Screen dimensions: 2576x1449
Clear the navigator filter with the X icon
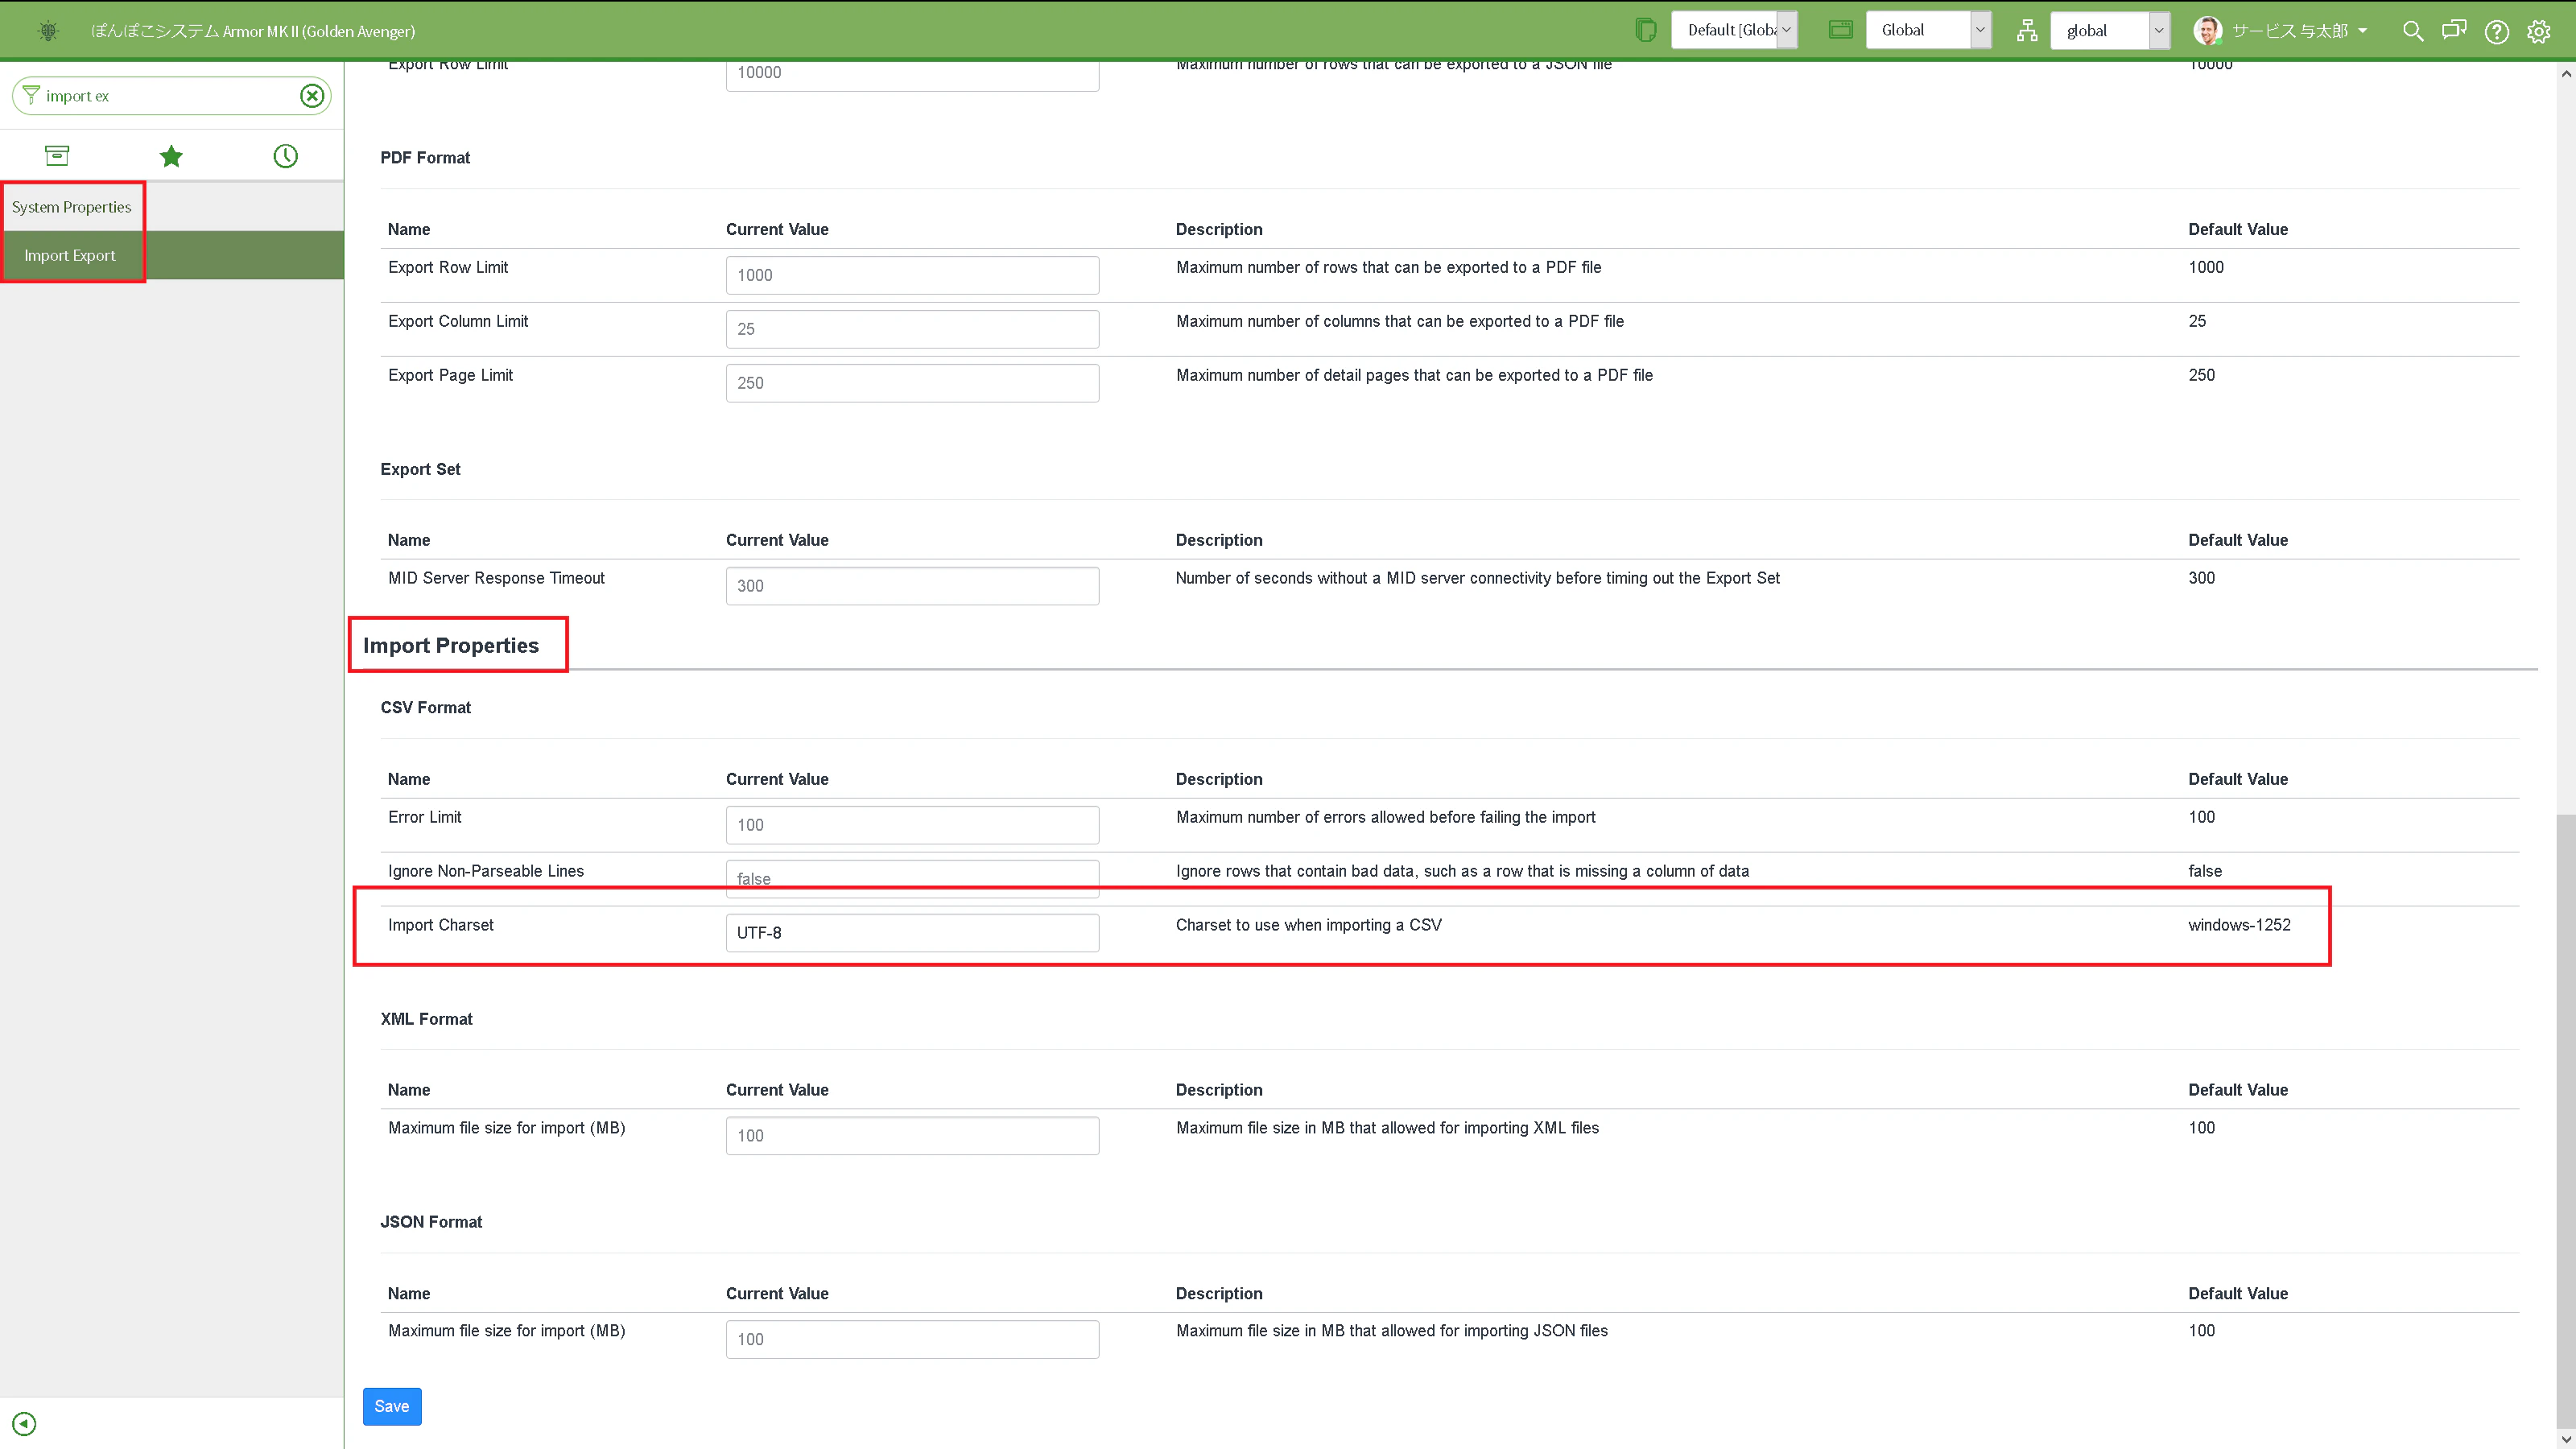(312, 96)
